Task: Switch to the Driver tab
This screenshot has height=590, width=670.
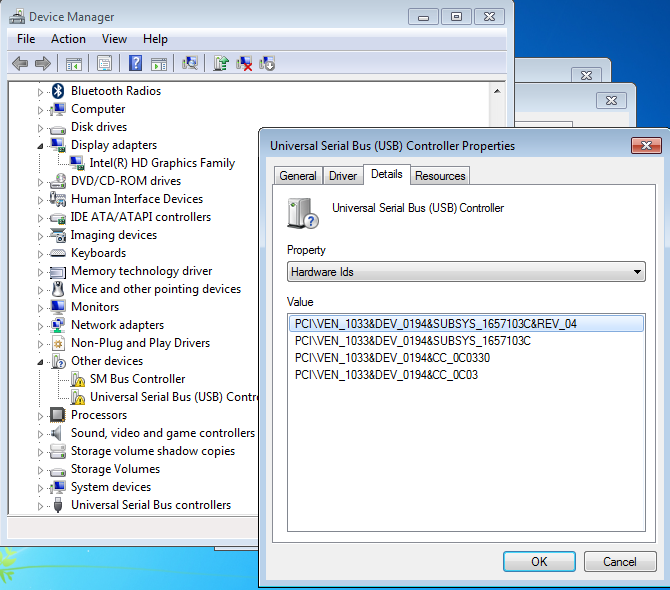Action: pyautogui.click(x=343, y=175)
